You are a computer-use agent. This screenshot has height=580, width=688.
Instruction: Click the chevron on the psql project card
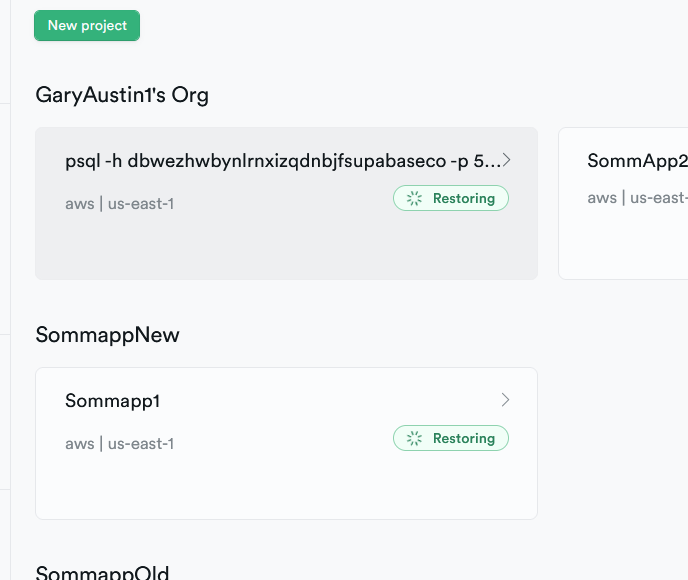click(506, 160)
